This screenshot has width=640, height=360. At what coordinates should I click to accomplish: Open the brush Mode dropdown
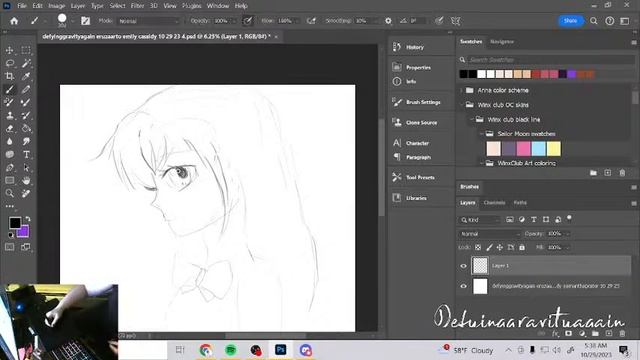[149, 21]
